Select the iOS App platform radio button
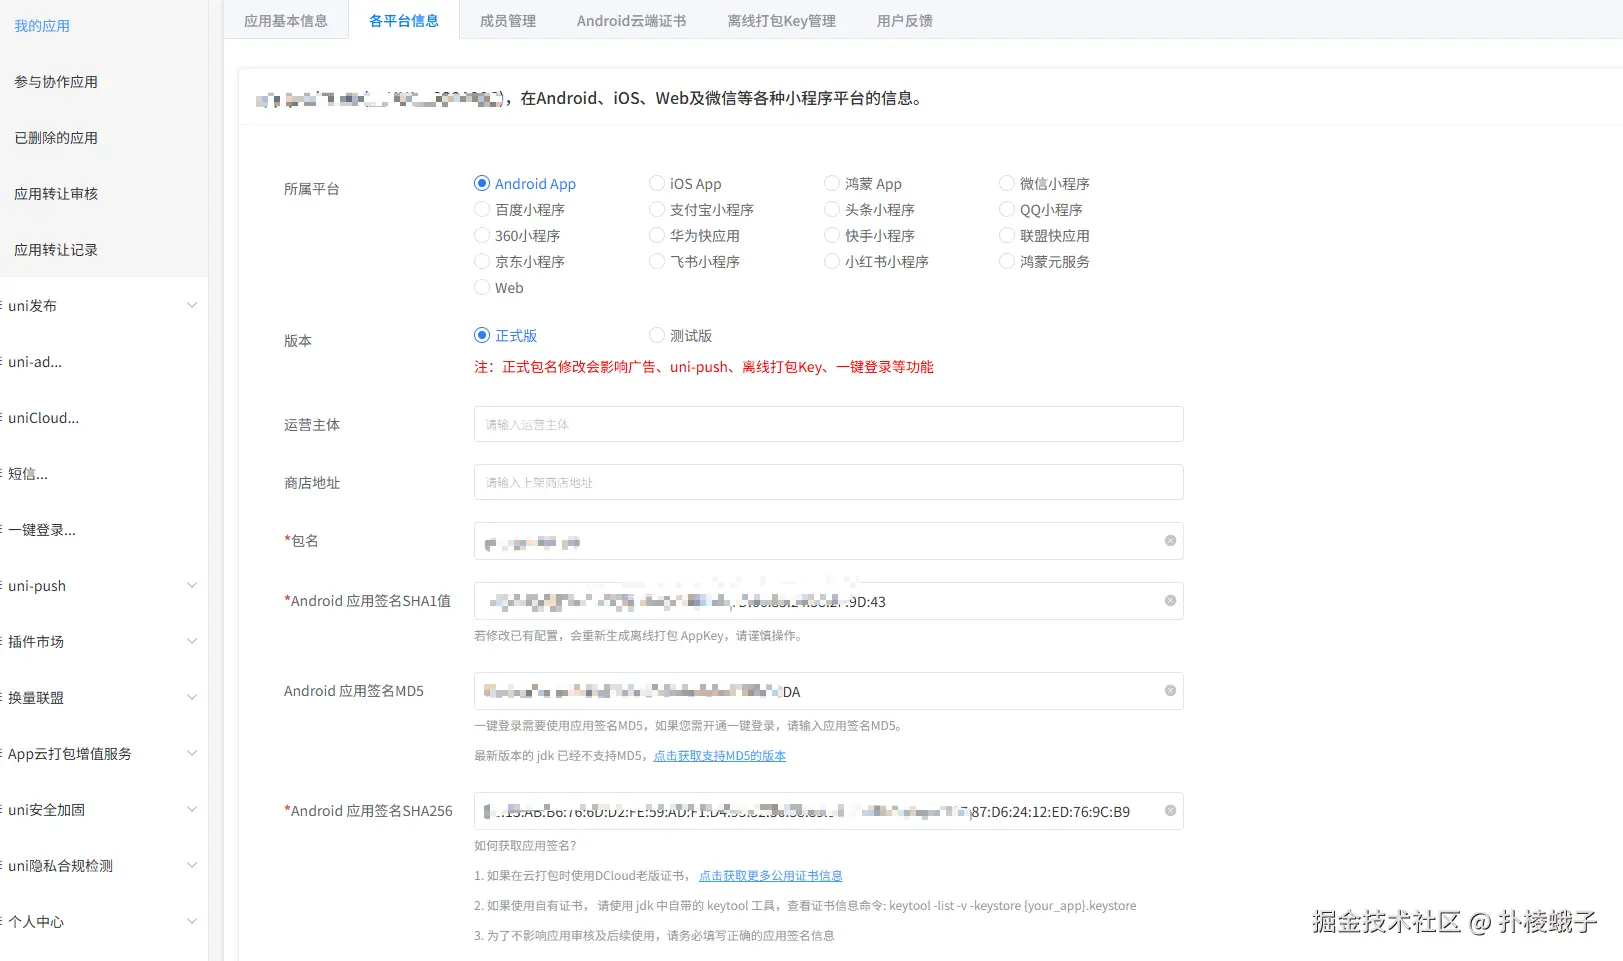Screen dimensions: 1623x961 tap(657, 184)
